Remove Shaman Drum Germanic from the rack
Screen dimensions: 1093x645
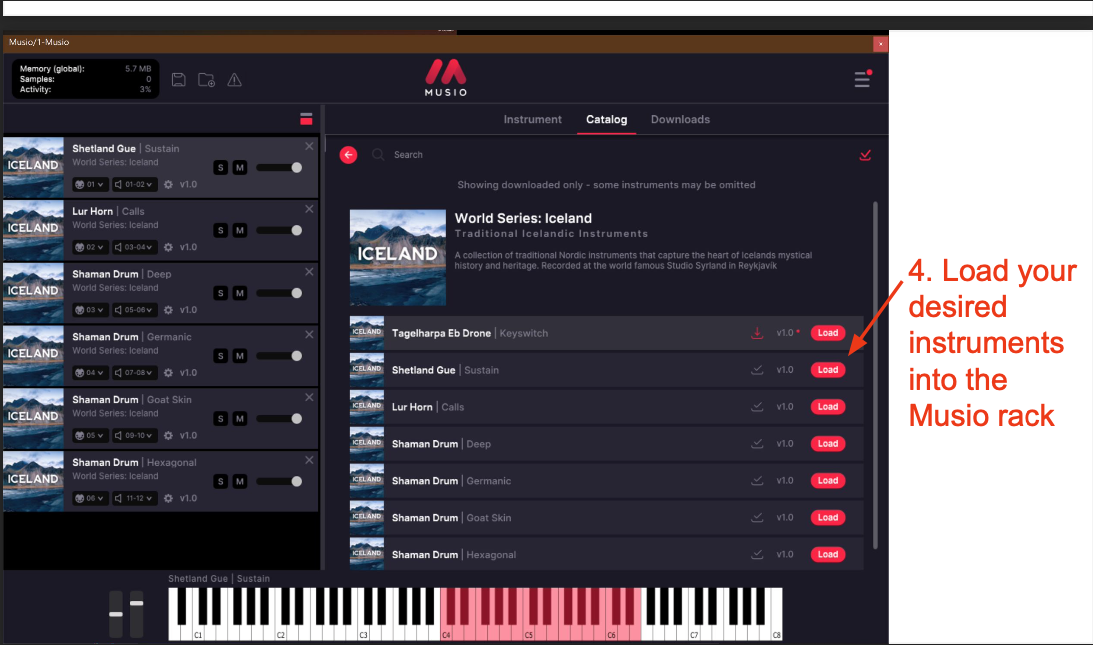(309, 335)
